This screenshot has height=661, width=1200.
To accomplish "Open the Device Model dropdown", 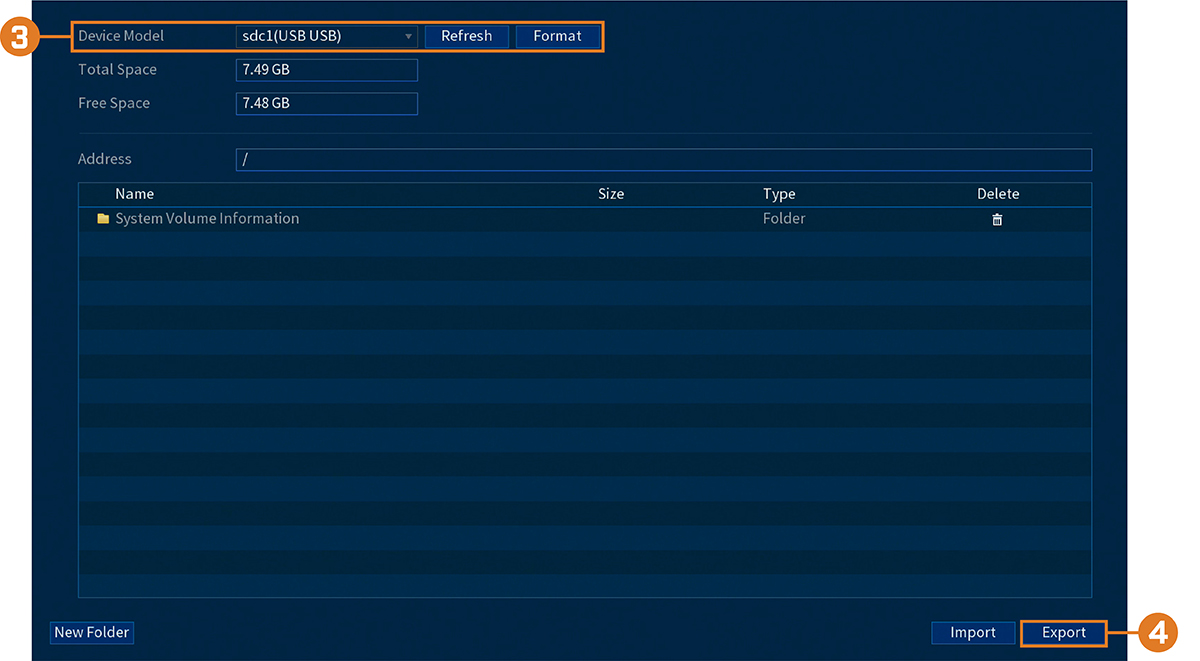I will point(327,36).
